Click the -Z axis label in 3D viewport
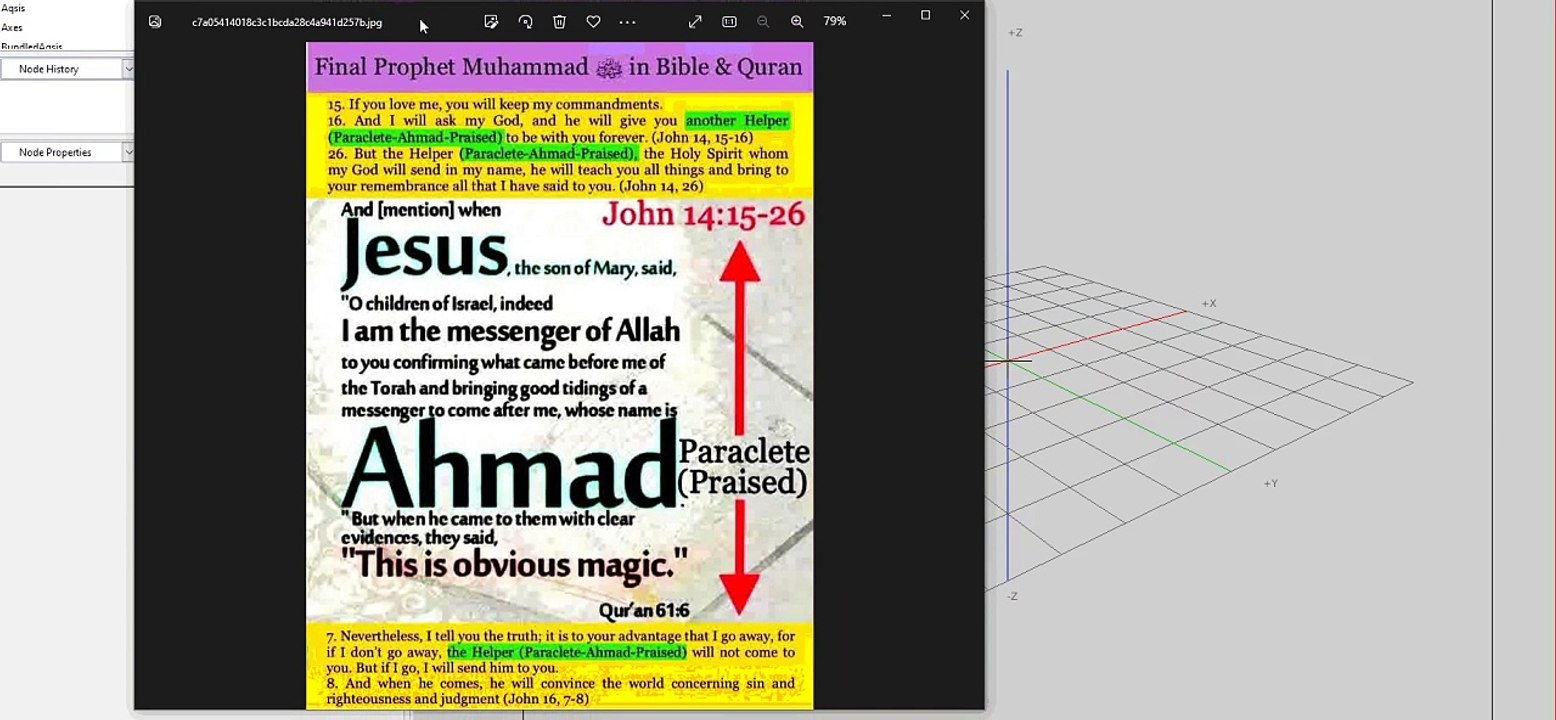 (1013, 596)
